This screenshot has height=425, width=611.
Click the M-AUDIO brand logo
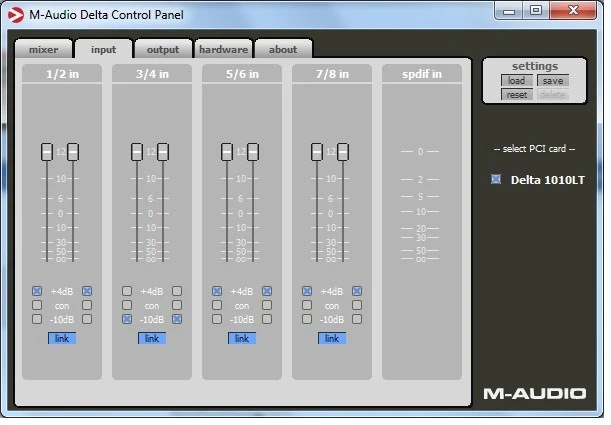click(534, 394)
